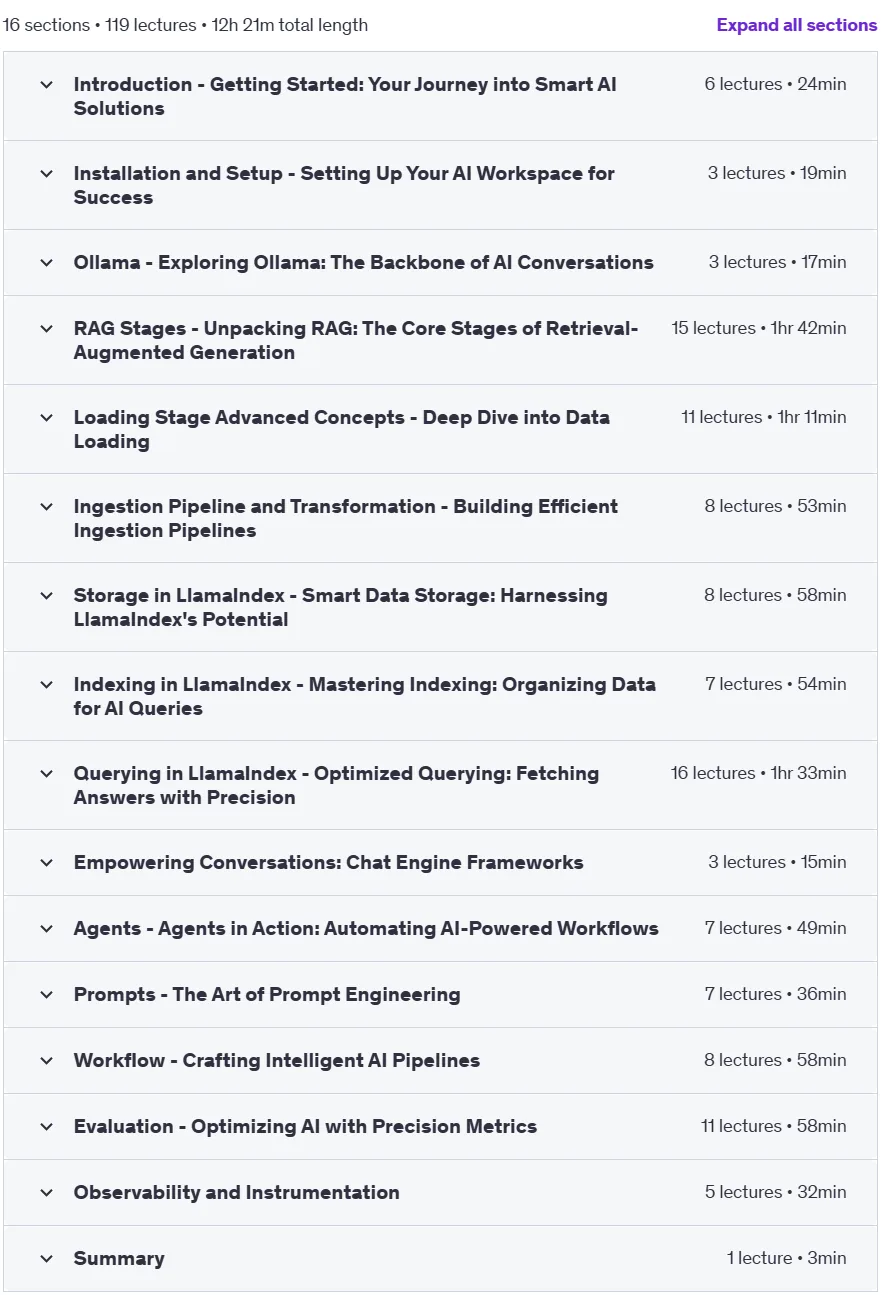Click the Summary 1 lecture duration text
The image size is (881, 1295).
[x=786, y=1258]
